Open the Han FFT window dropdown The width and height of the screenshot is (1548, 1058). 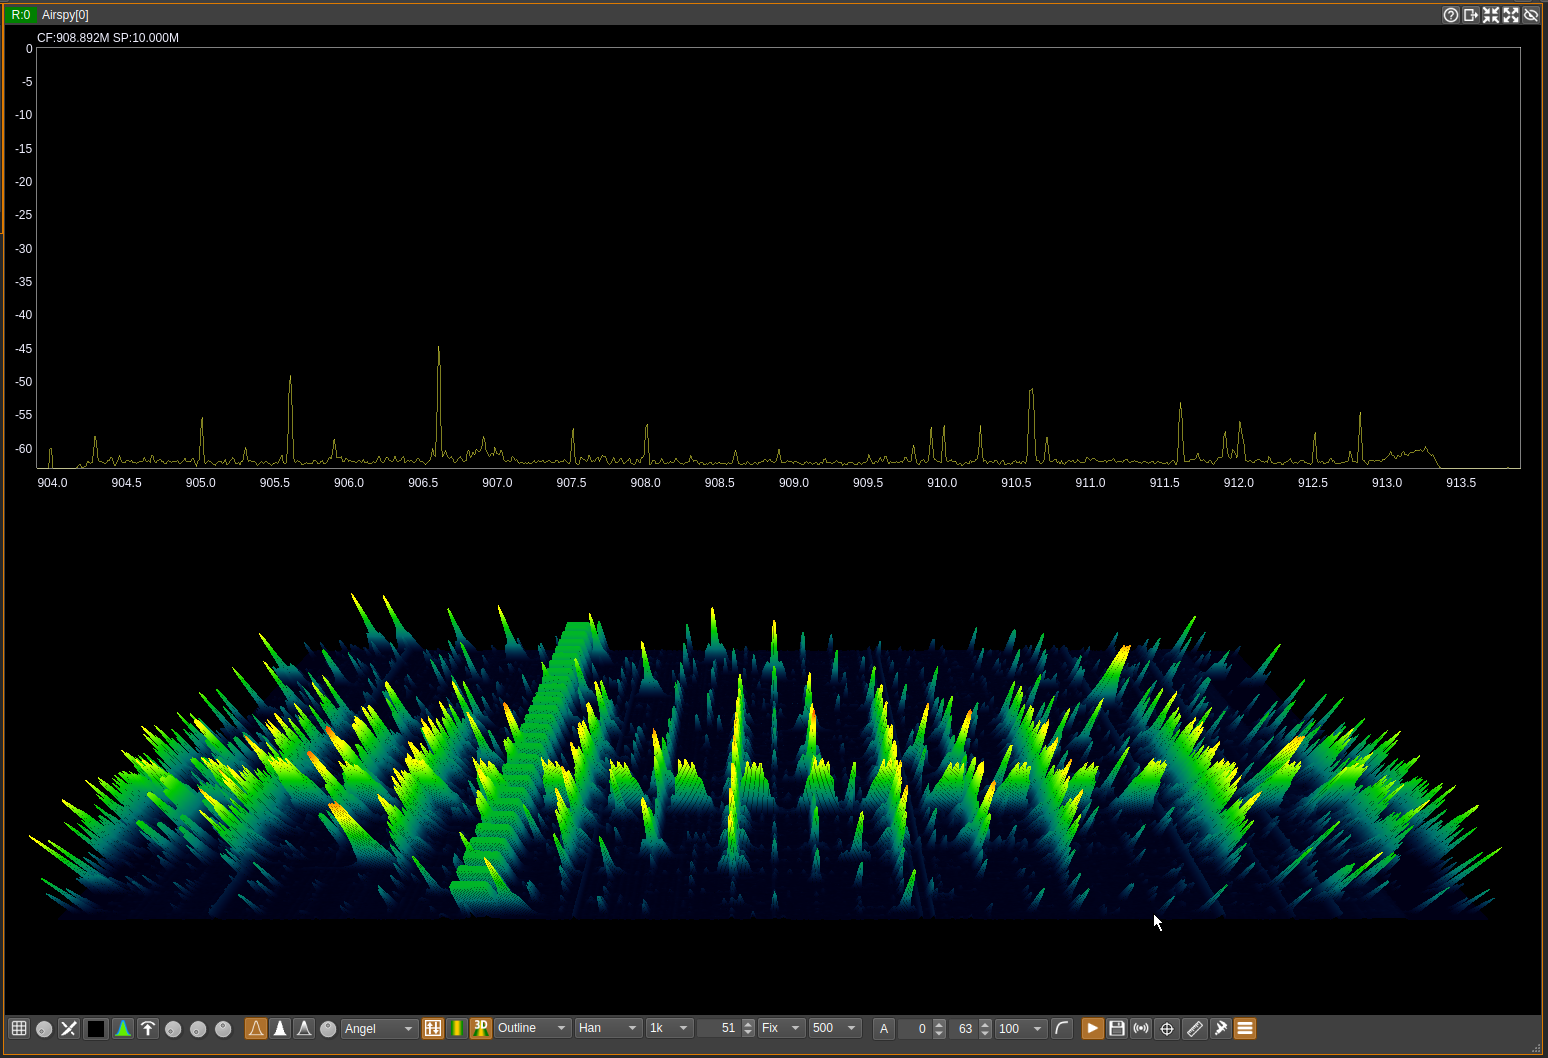(608, 1028)
